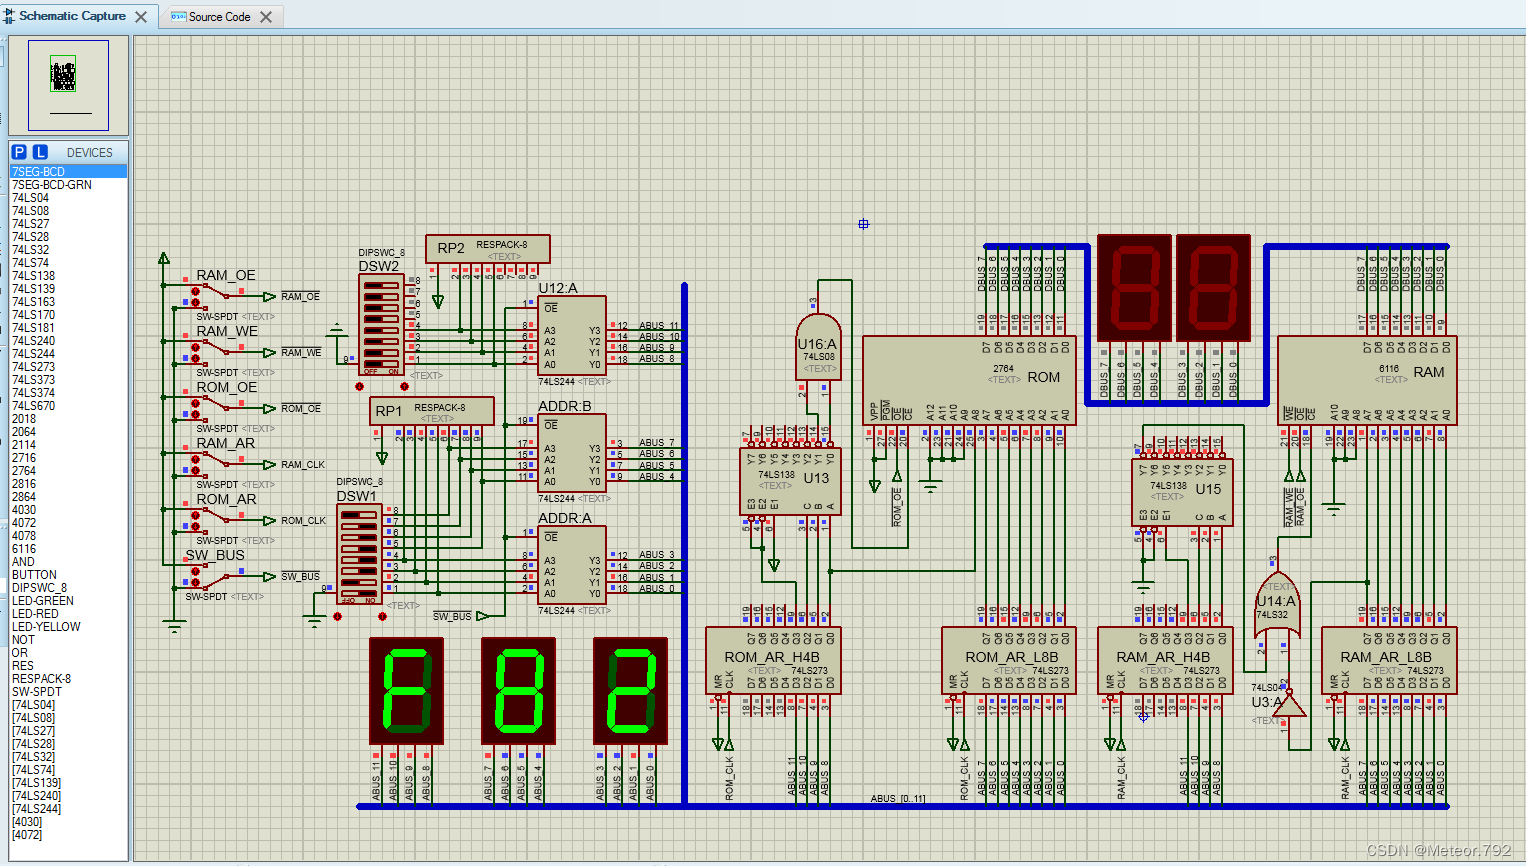
Task: Click red display above DBUS 7-4 pins
Action: pos(1134,289)
